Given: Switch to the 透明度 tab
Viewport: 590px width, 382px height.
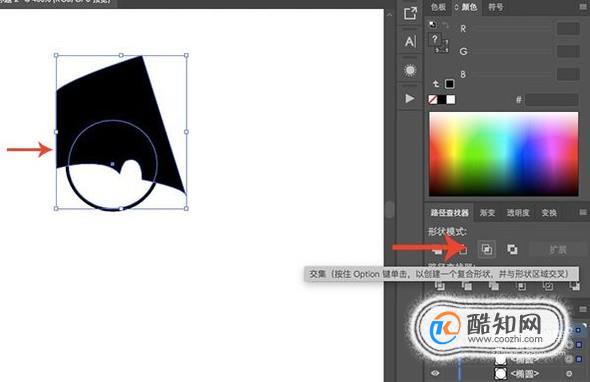Looking at the screenshot, I should (518, 213).
